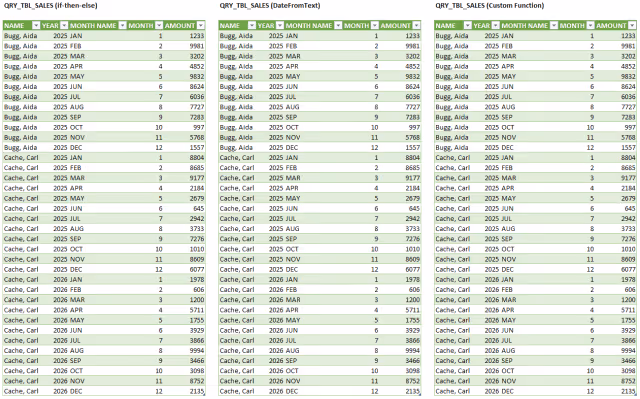The width and height of the screenshot is (640, 399).
Task: Click amount 8624 in DateFromText table
Action: click(412, 87)
